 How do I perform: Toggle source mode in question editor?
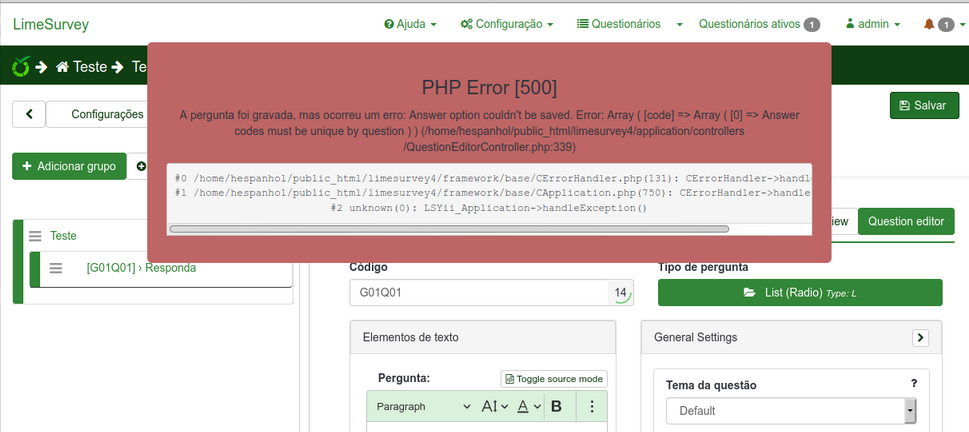(x=554, y=379)
